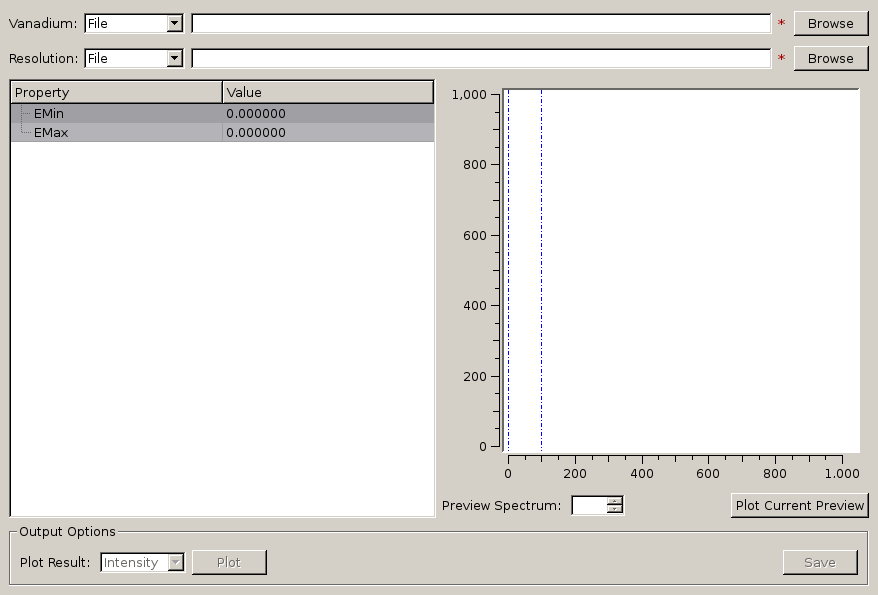Click the EMax value cell
Image resolution: width=878 pixels, height=595 pixels.
[x=328, y=132]
